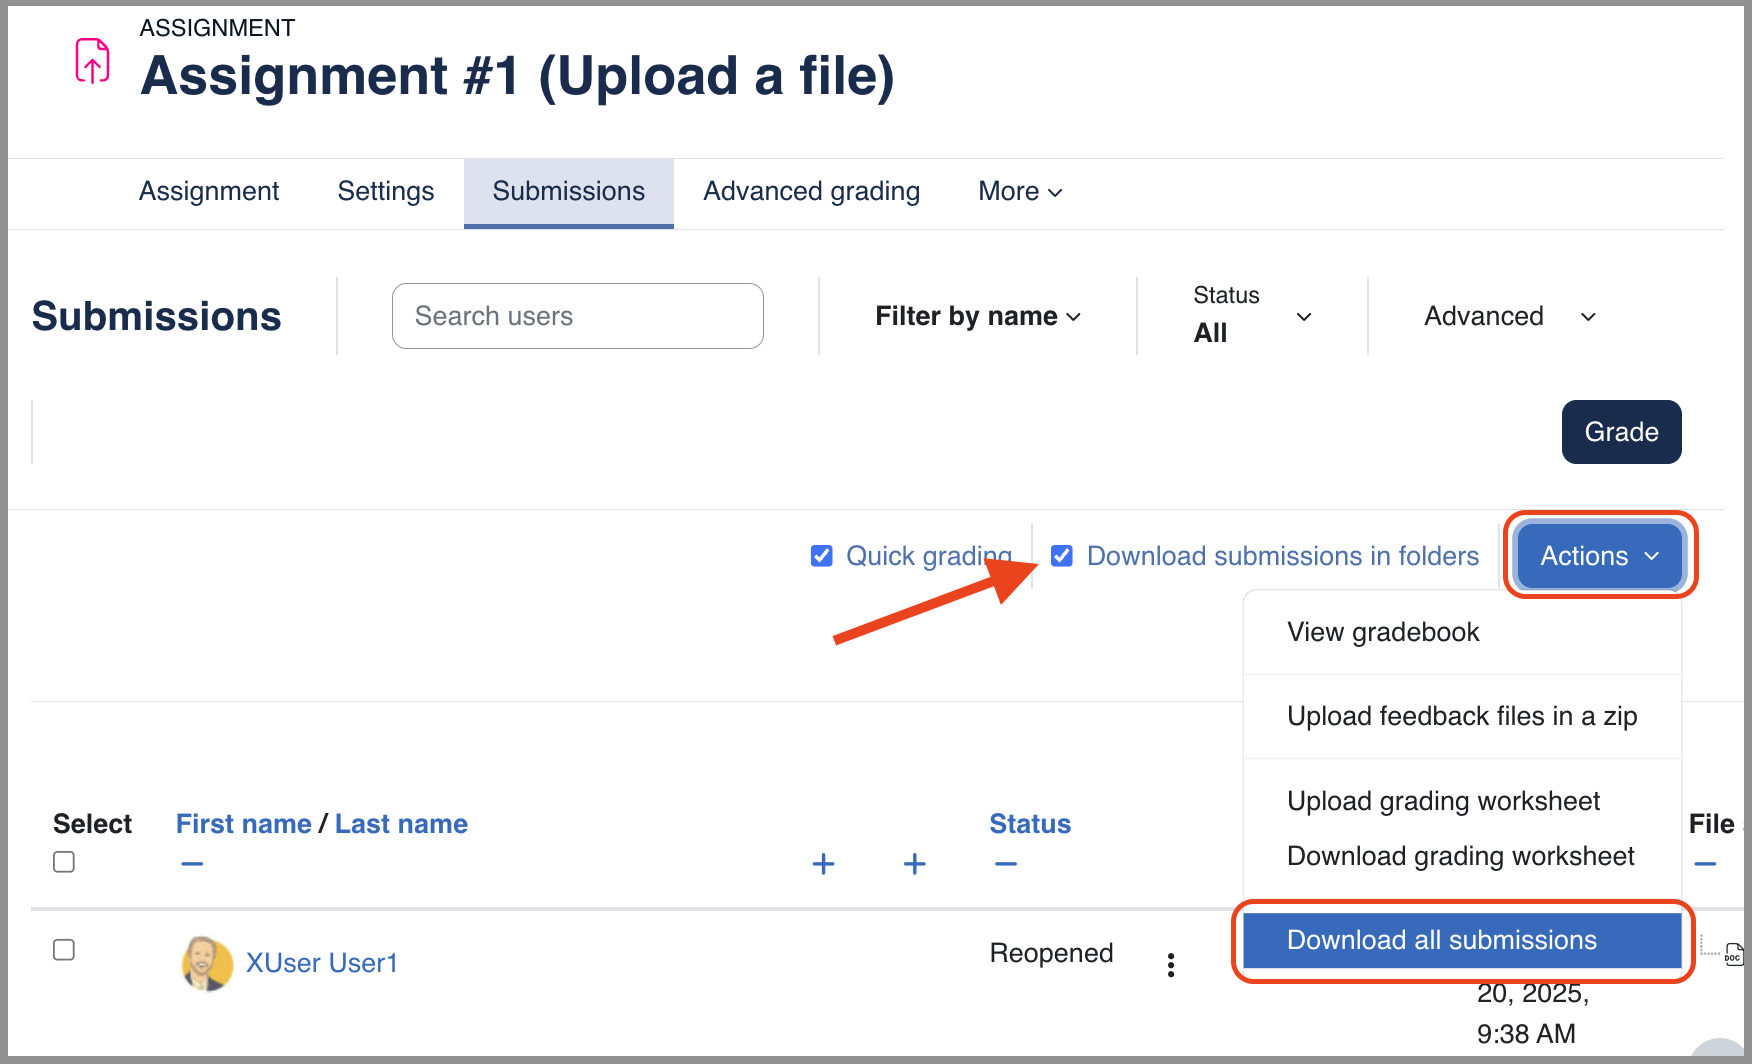Switch to the Assignment tab

click(209, 191)
